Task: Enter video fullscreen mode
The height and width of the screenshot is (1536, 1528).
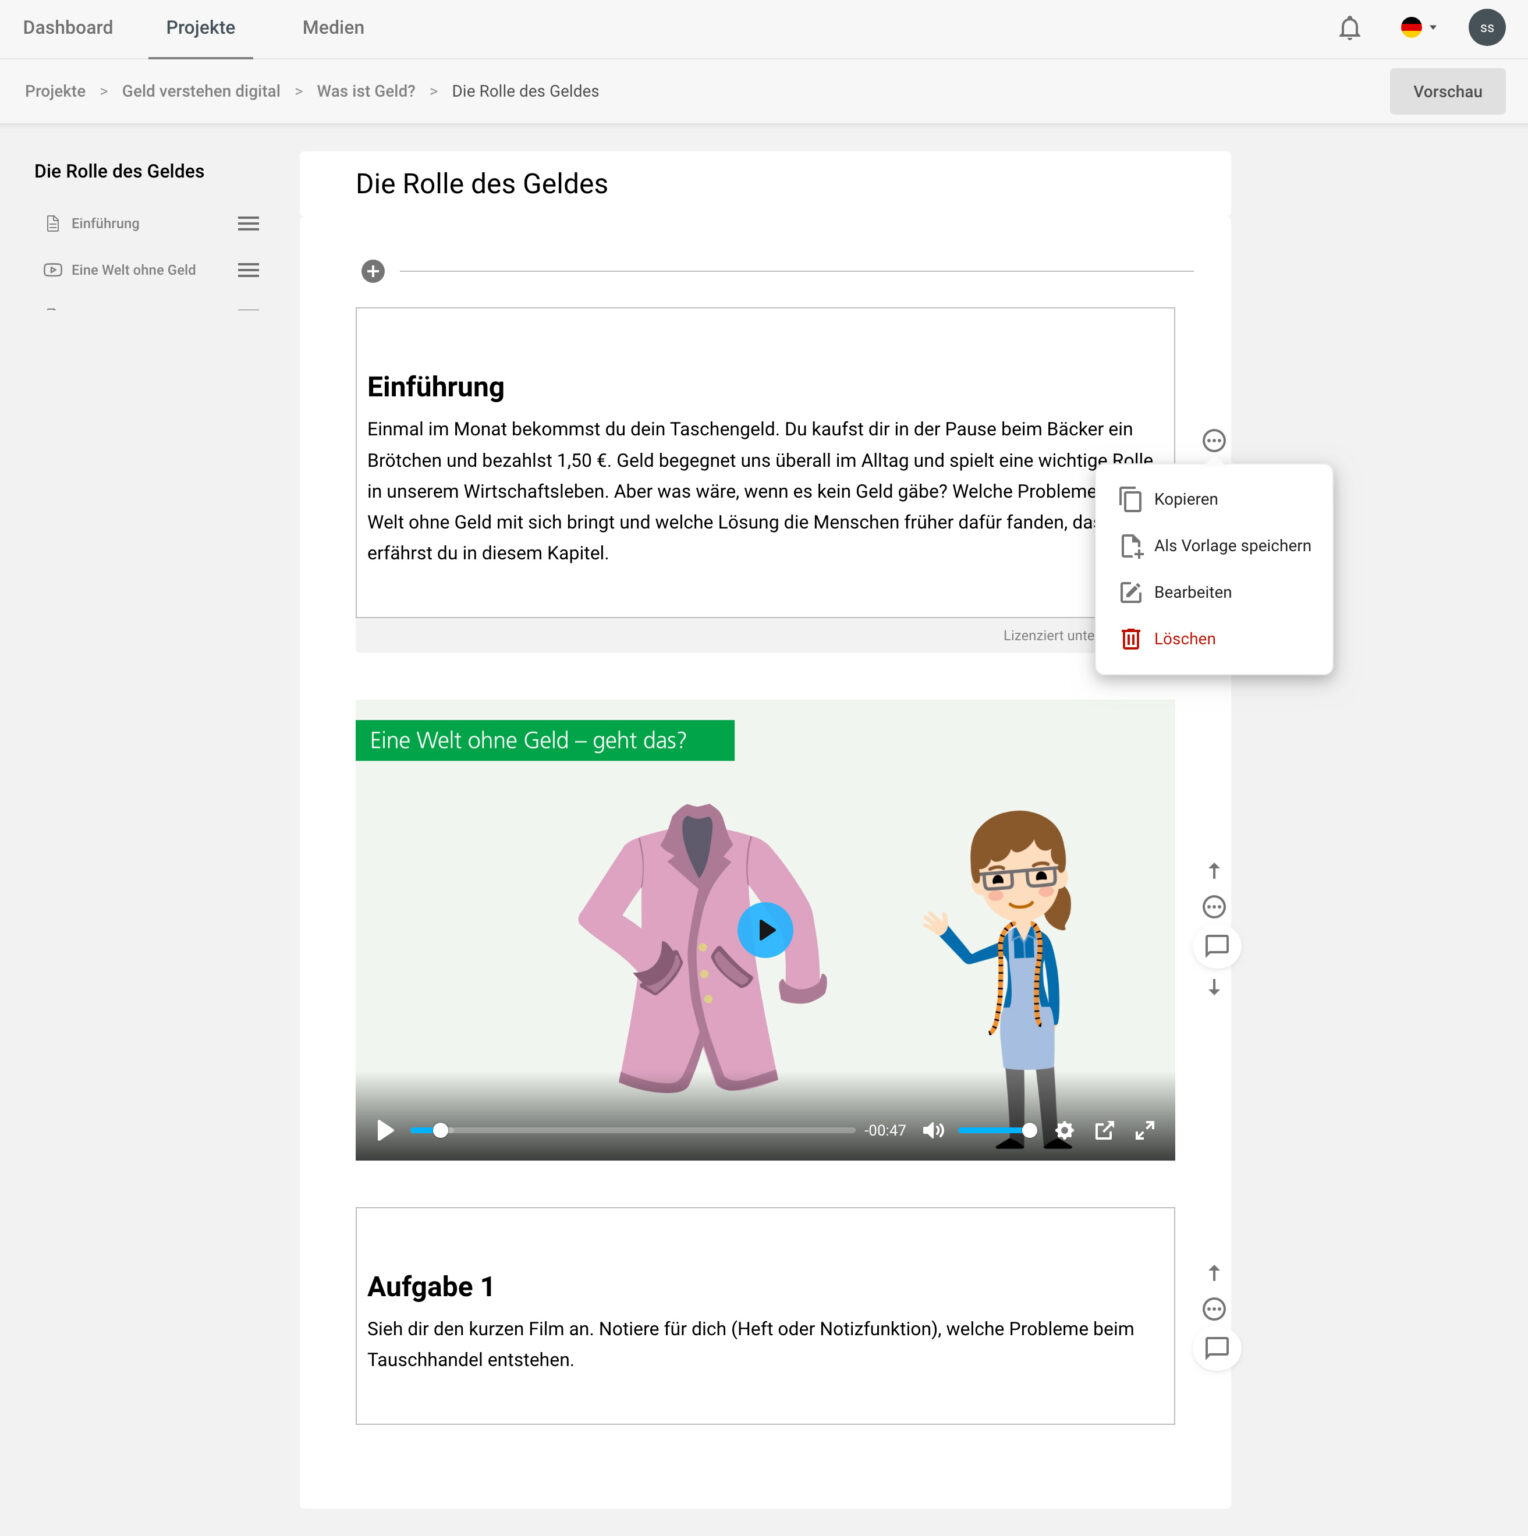Action: point(1145,1130)
